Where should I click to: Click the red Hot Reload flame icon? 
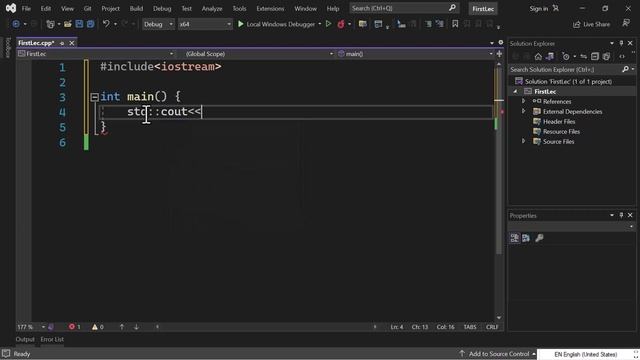pos(340,24)
